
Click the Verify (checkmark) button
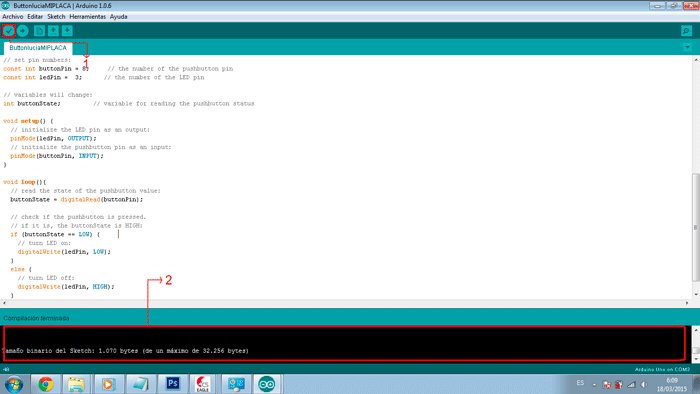[8, 31]
